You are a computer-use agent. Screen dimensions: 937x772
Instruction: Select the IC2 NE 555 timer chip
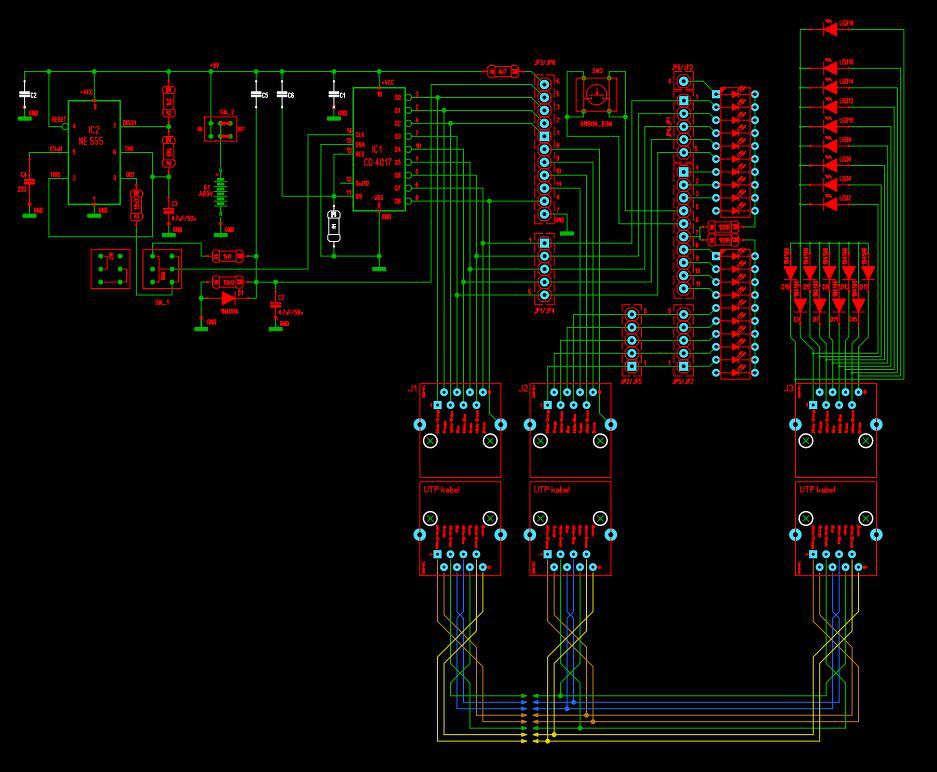point(94,152)
